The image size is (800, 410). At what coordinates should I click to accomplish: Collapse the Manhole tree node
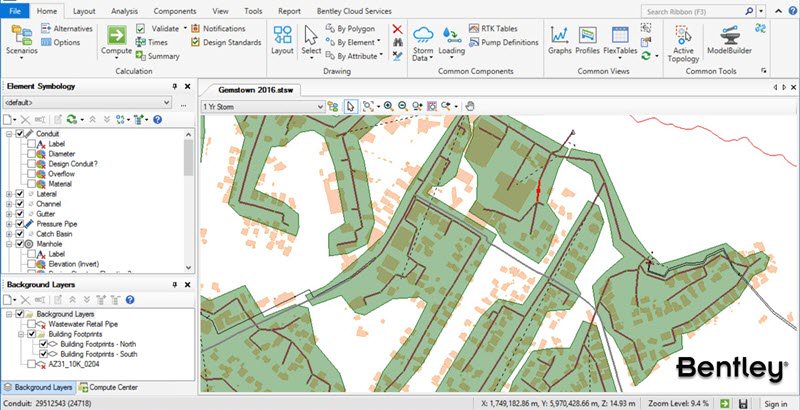9,244
